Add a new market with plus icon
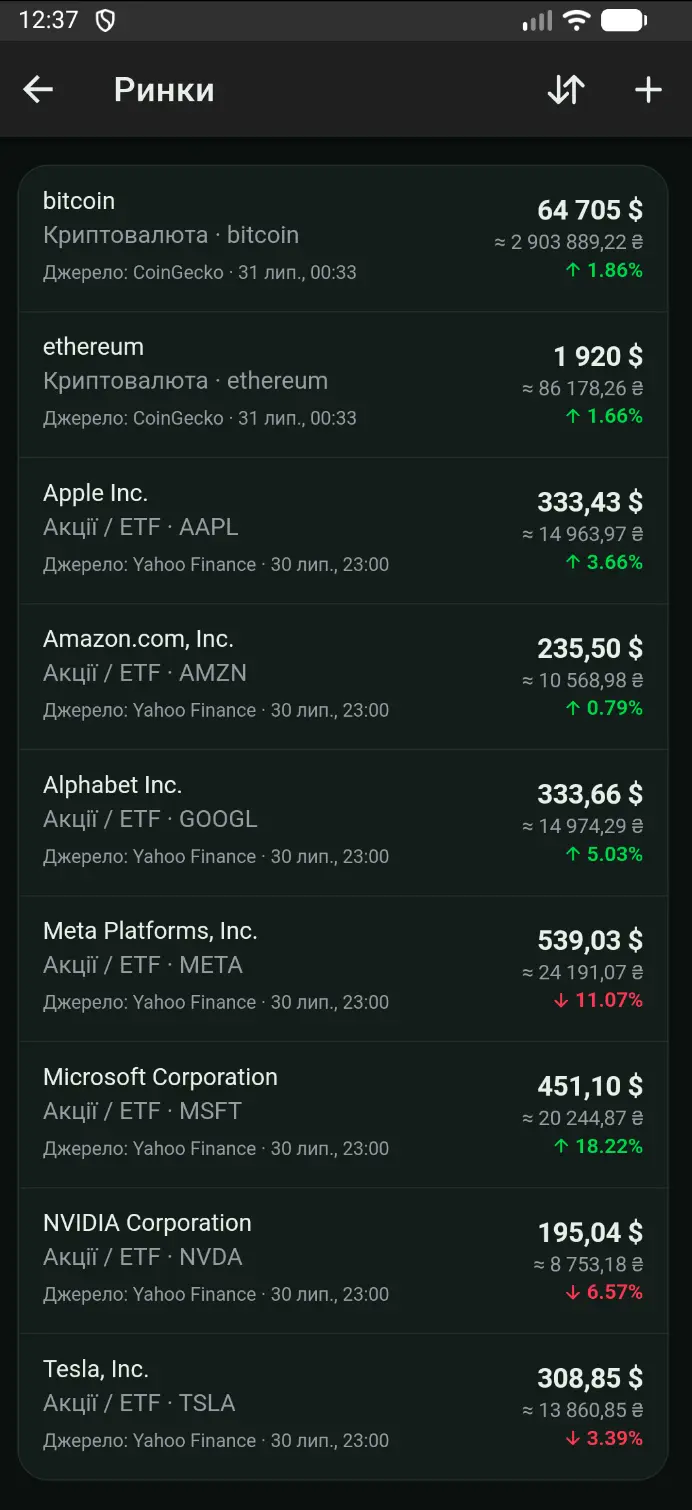Image resolution: width=692 pixels, height=1510 pixels. (649, 90)
